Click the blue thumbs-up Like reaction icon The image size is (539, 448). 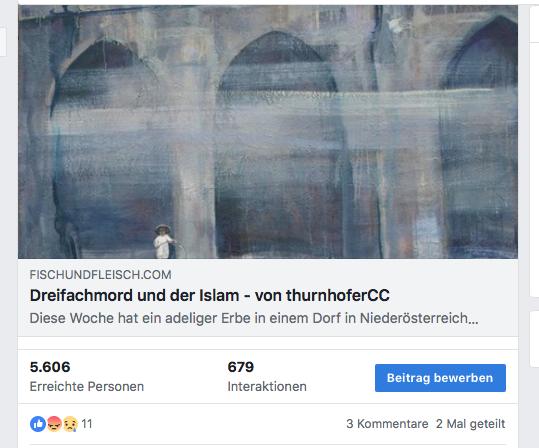(38, 424)
